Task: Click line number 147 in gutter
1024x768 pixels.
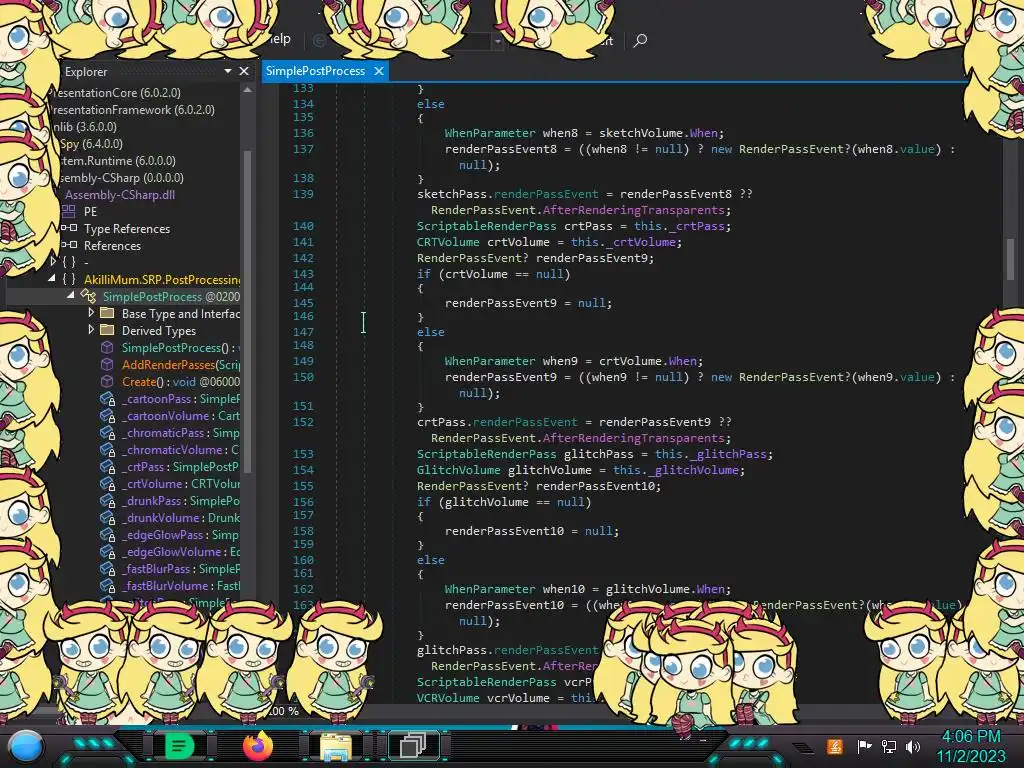Action: (303, 332)
